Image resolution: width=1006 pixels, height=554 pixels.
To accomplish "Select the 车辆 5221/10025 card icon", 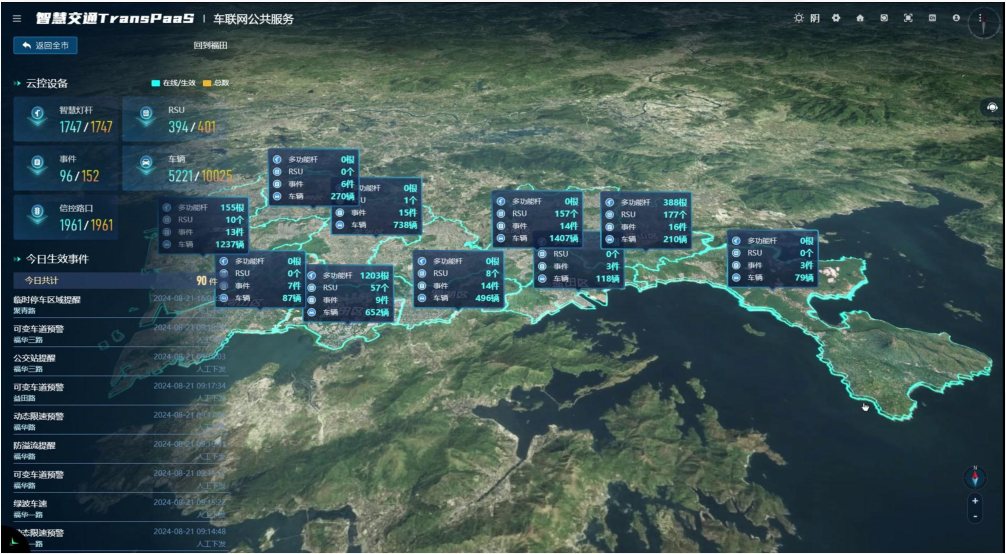I will 146,164.
